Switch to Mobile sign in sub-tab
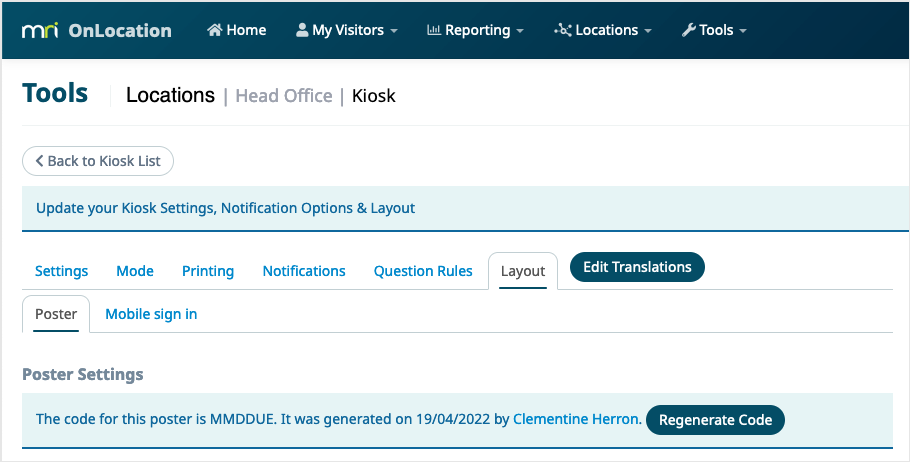The image size is (910, 462). pos(151,314)
